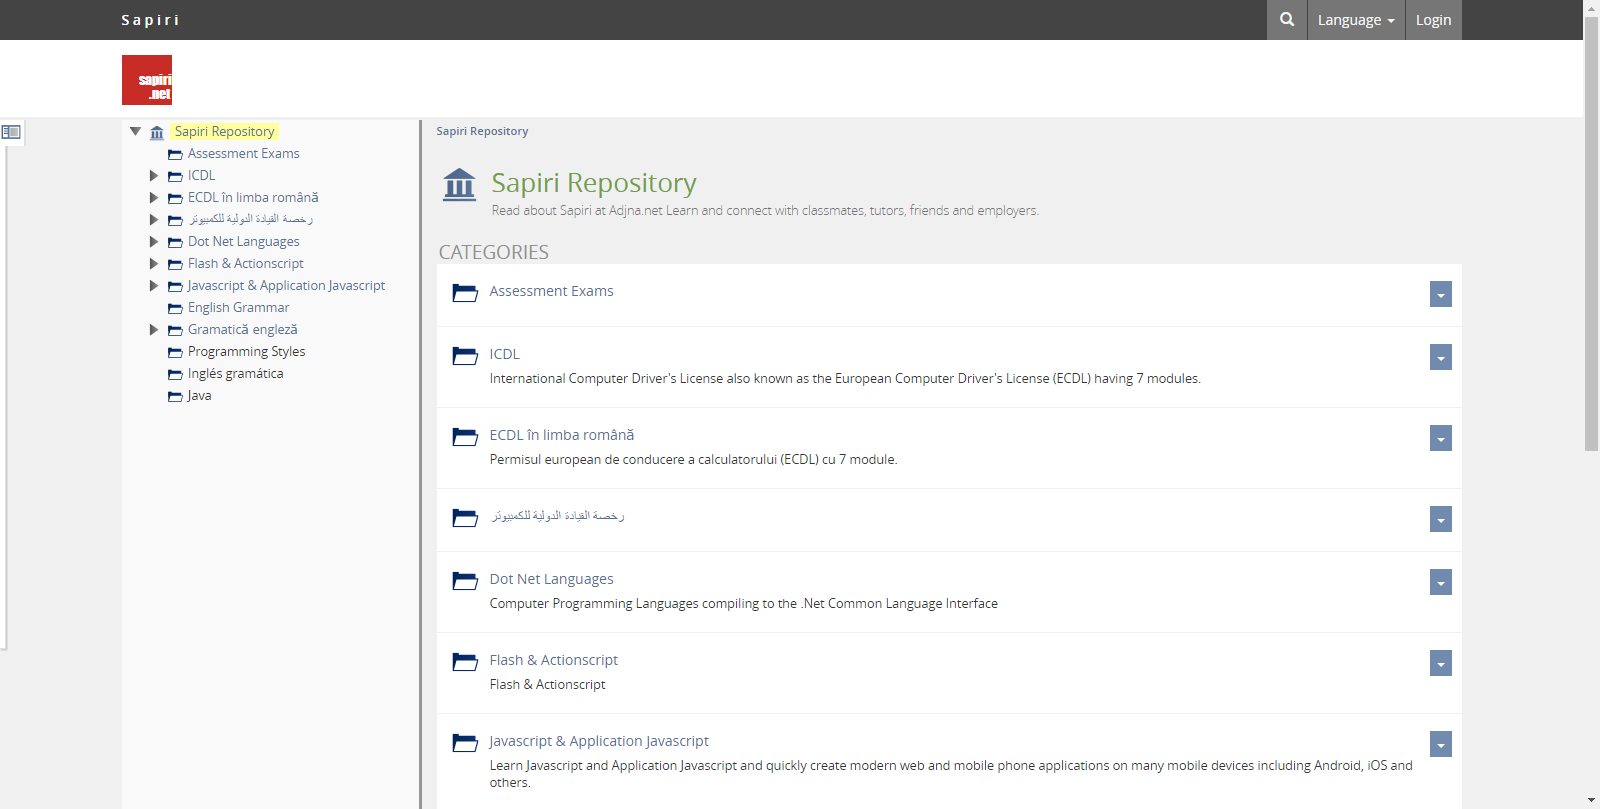Open dropdown button for ICDL category

1441,357
